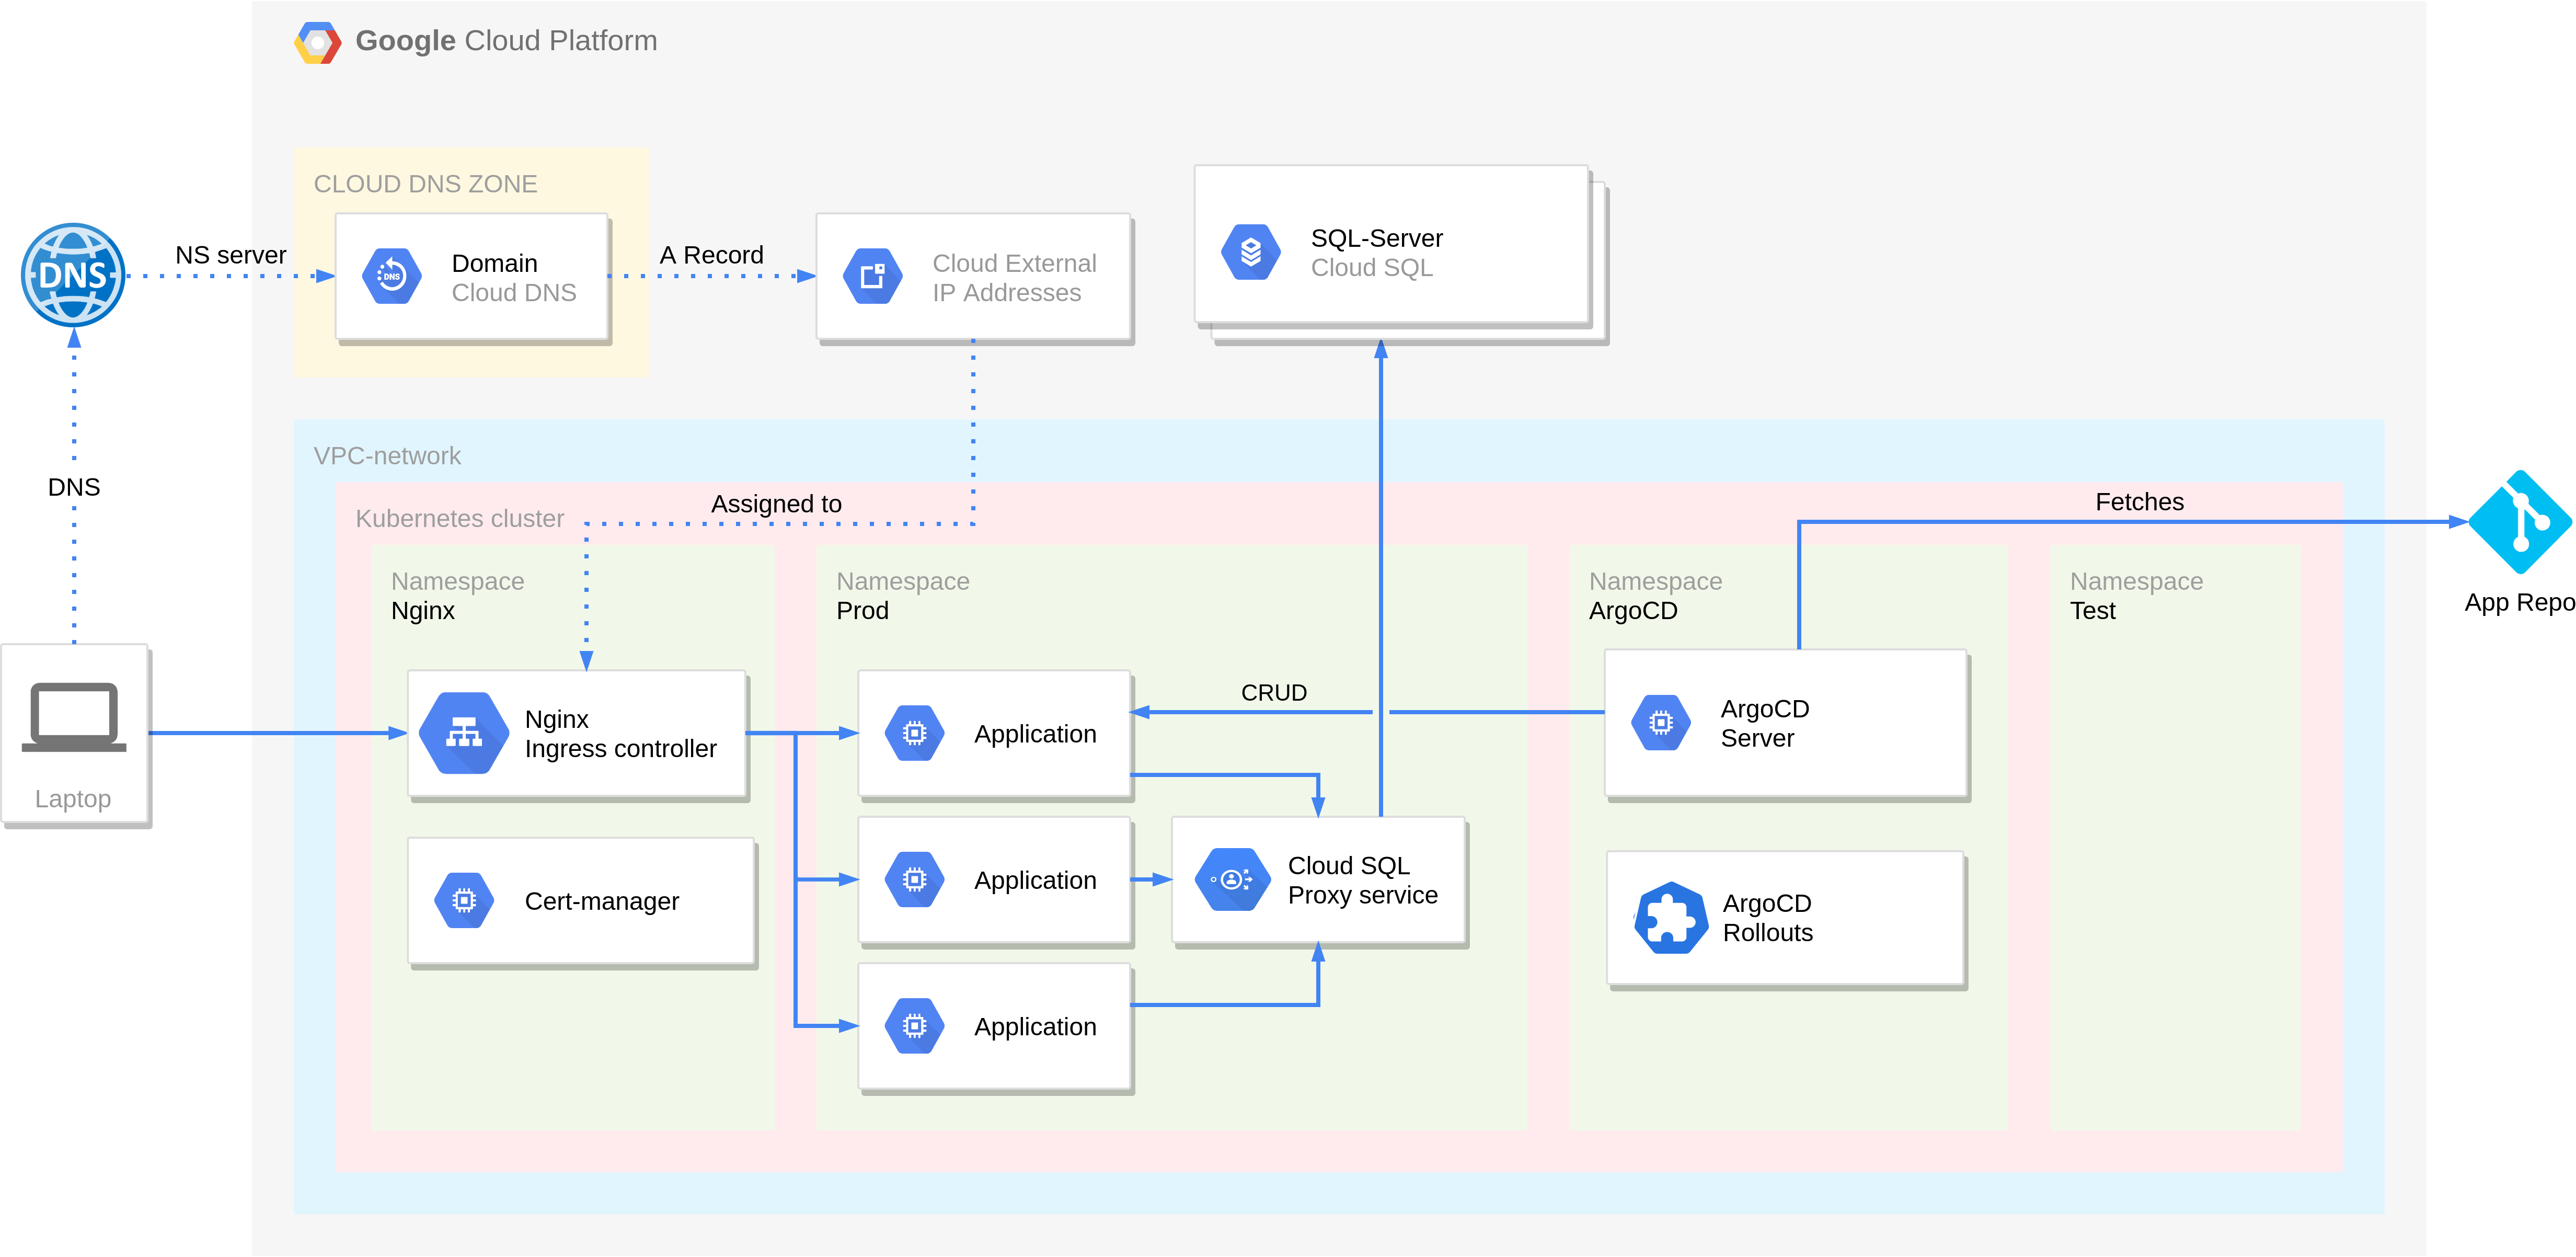Click the Nginx Ingress controller icon
This screenshot has width=2576, height=1257.
click(x=463, y=733)
